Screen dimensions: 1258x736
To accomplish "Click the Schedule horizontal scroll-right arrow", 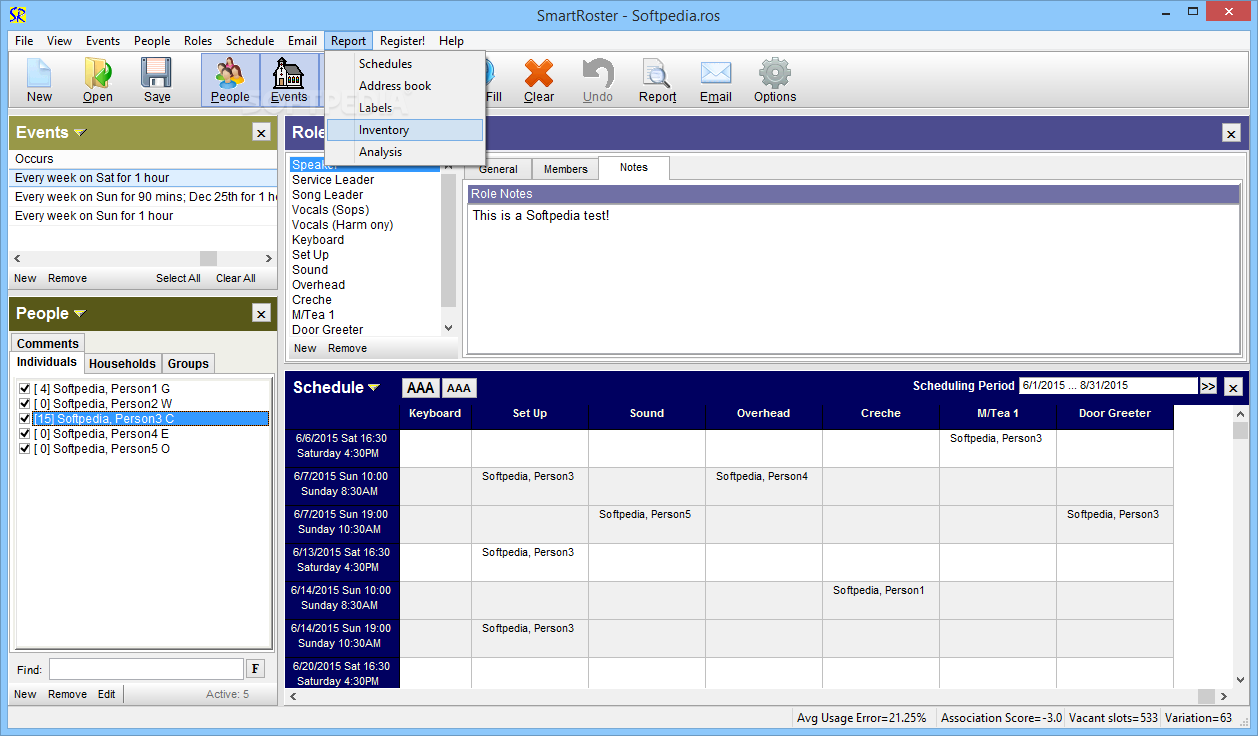I will point(1225,696).
